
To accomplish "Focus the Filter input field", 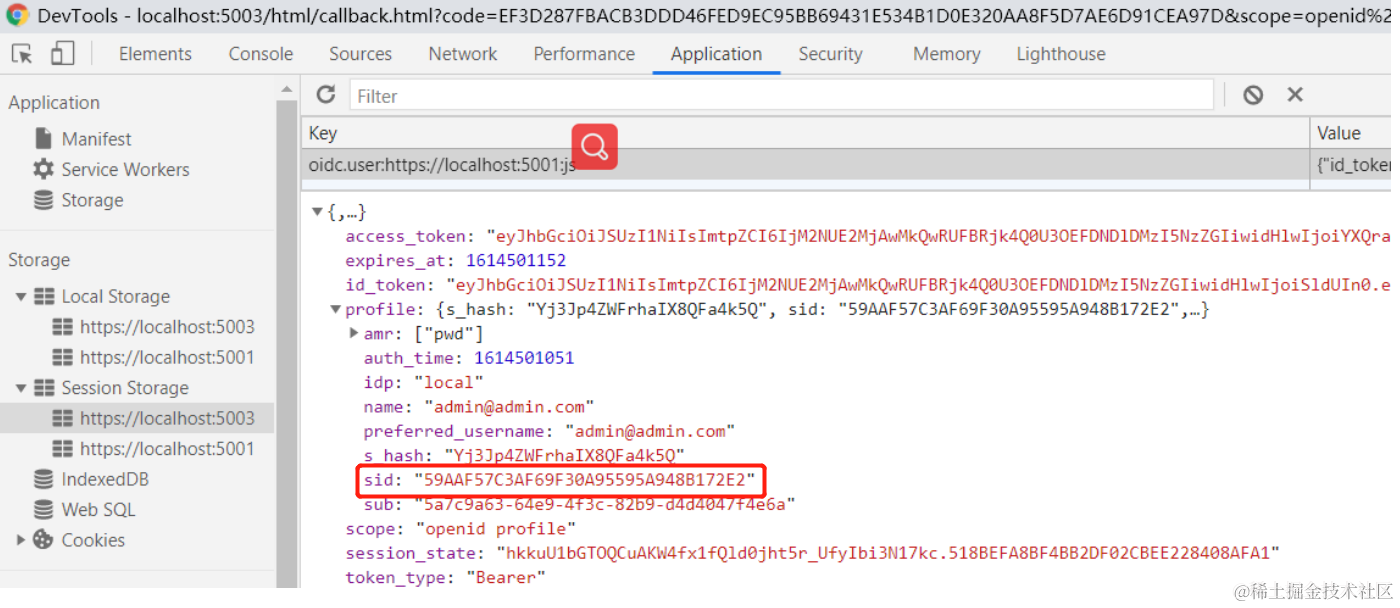I will (781, 95).
